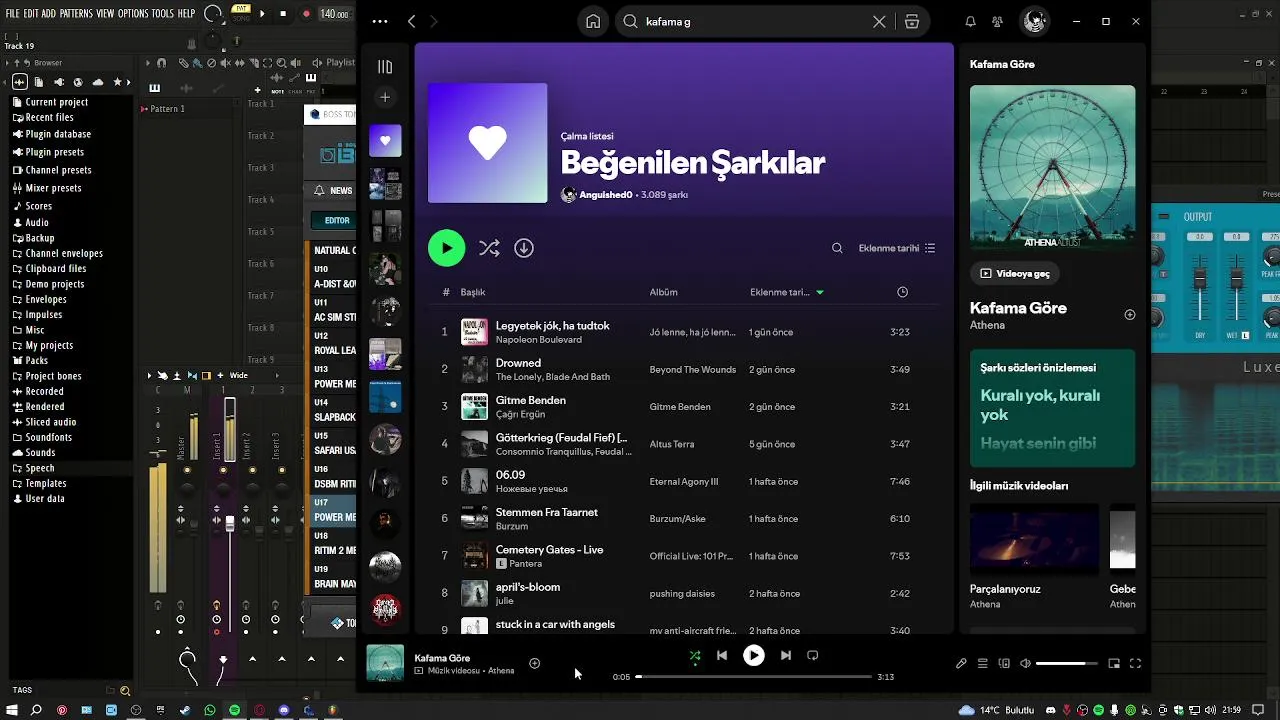
Task: Open lyrics preview card Şarkı sözleri önizlemesi
Action: (1053, 408)
